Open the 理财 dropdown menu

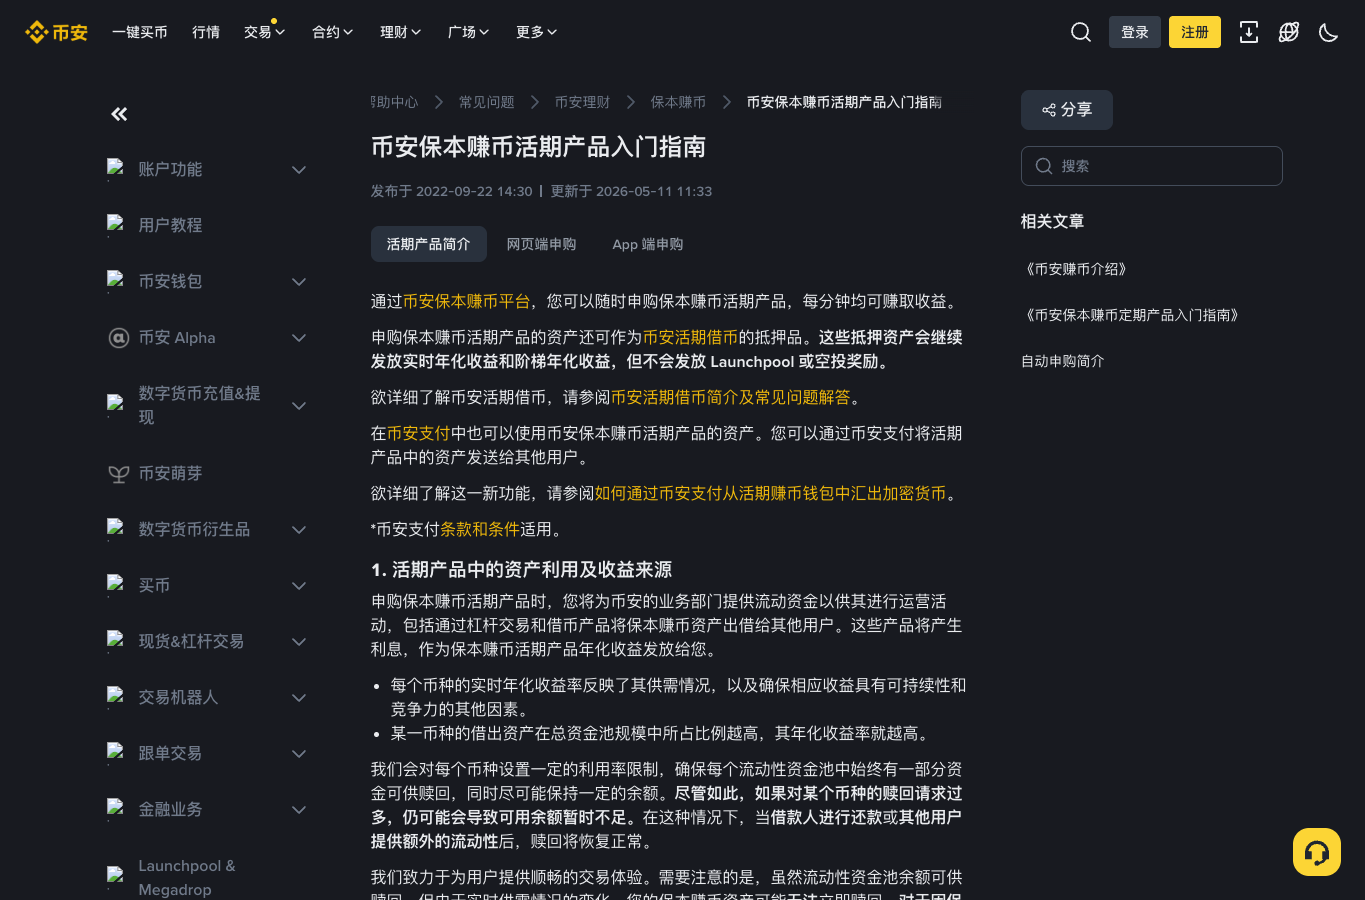(401, 32)
